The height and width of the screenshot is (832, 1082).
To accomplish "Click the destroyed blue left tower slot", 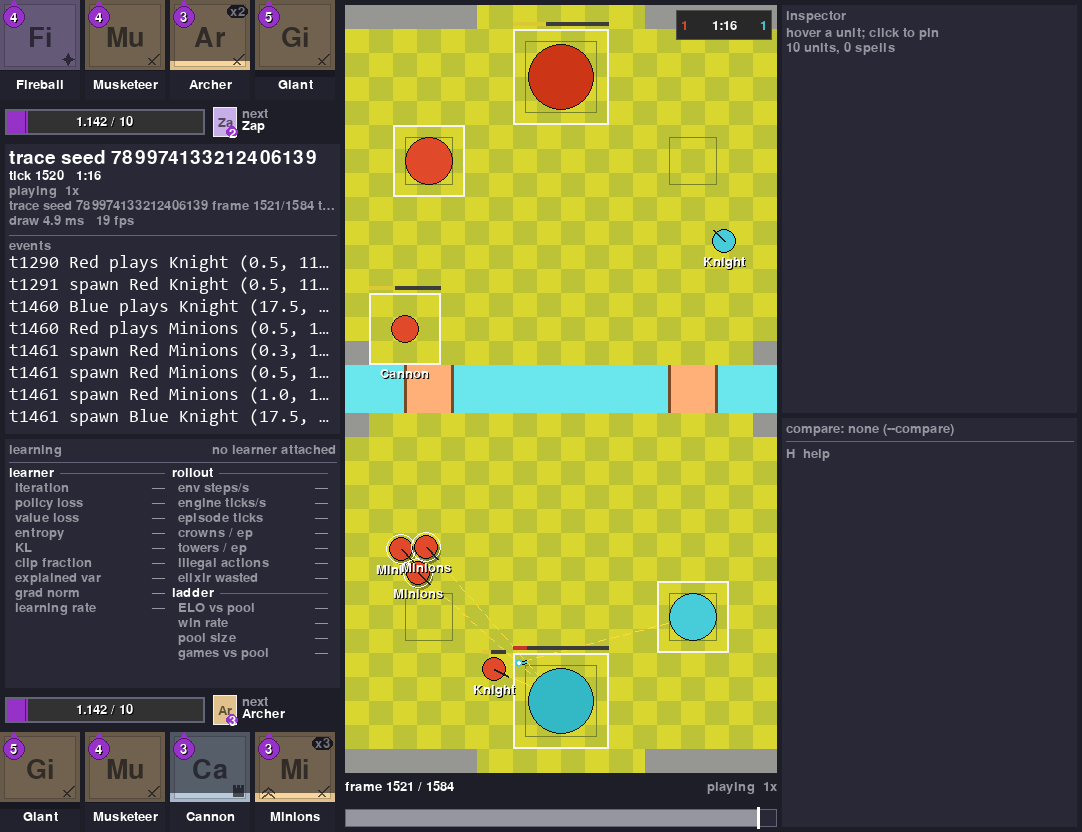I will (x=429, y=617).
